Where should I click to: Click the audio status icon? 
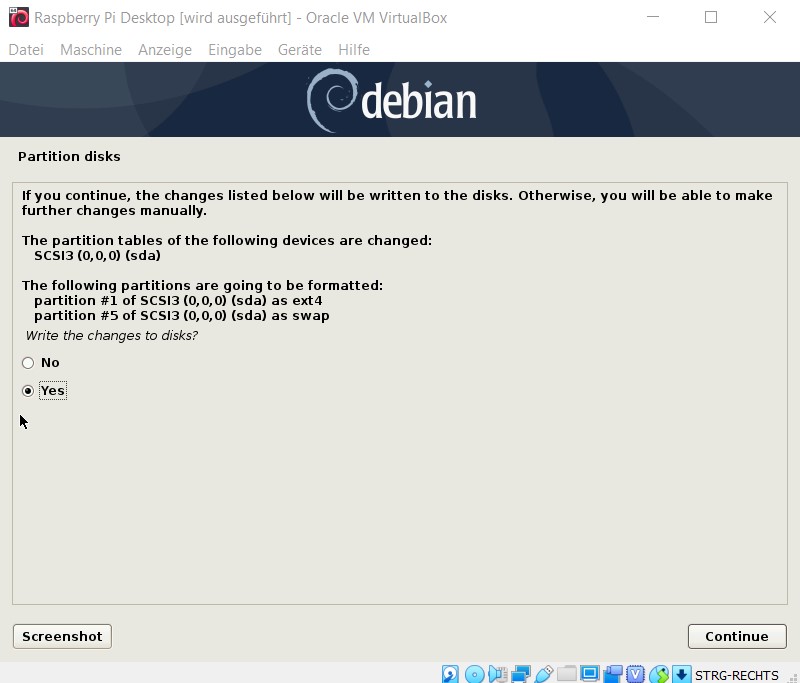pos(497,674)
